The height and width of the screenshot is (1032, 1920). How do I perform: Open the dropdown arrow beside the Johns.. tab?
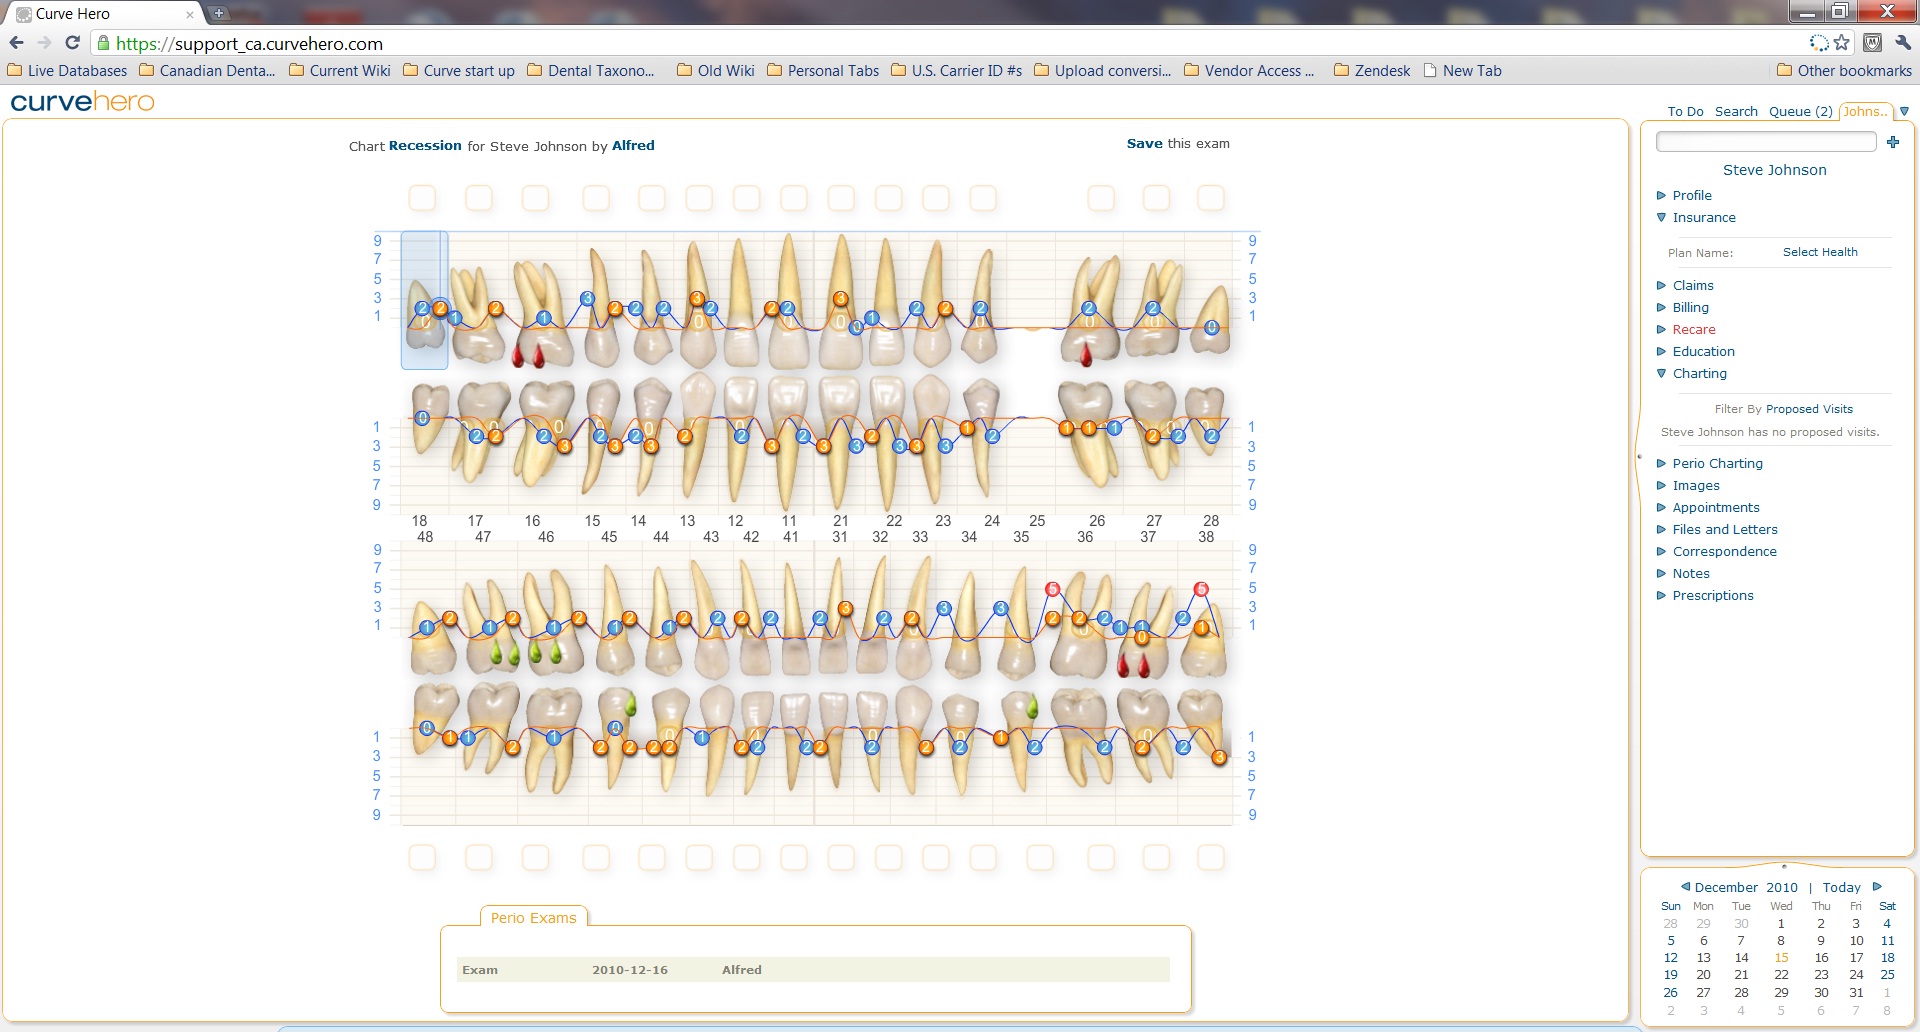(x=1904, y=112)
